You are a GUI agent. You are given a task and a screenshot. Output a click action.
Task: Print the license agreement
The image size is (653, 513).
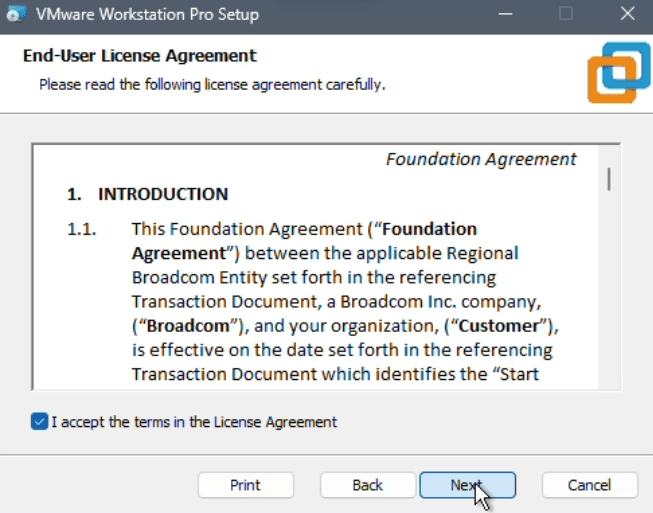tap(246, 485)
